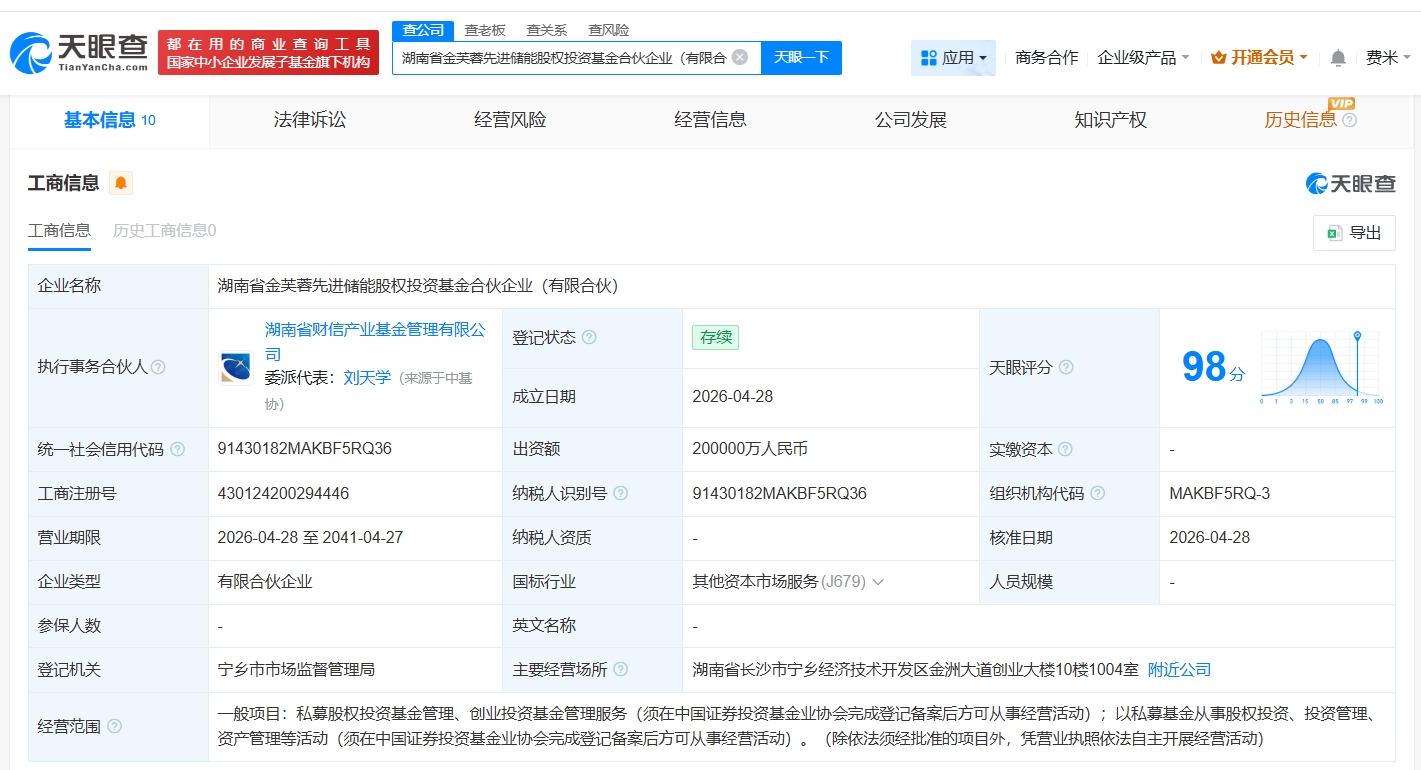Screen dimensions: 1421x770
Task: Click help icon next to 组织机构代码
Action: pos(1098,493)
